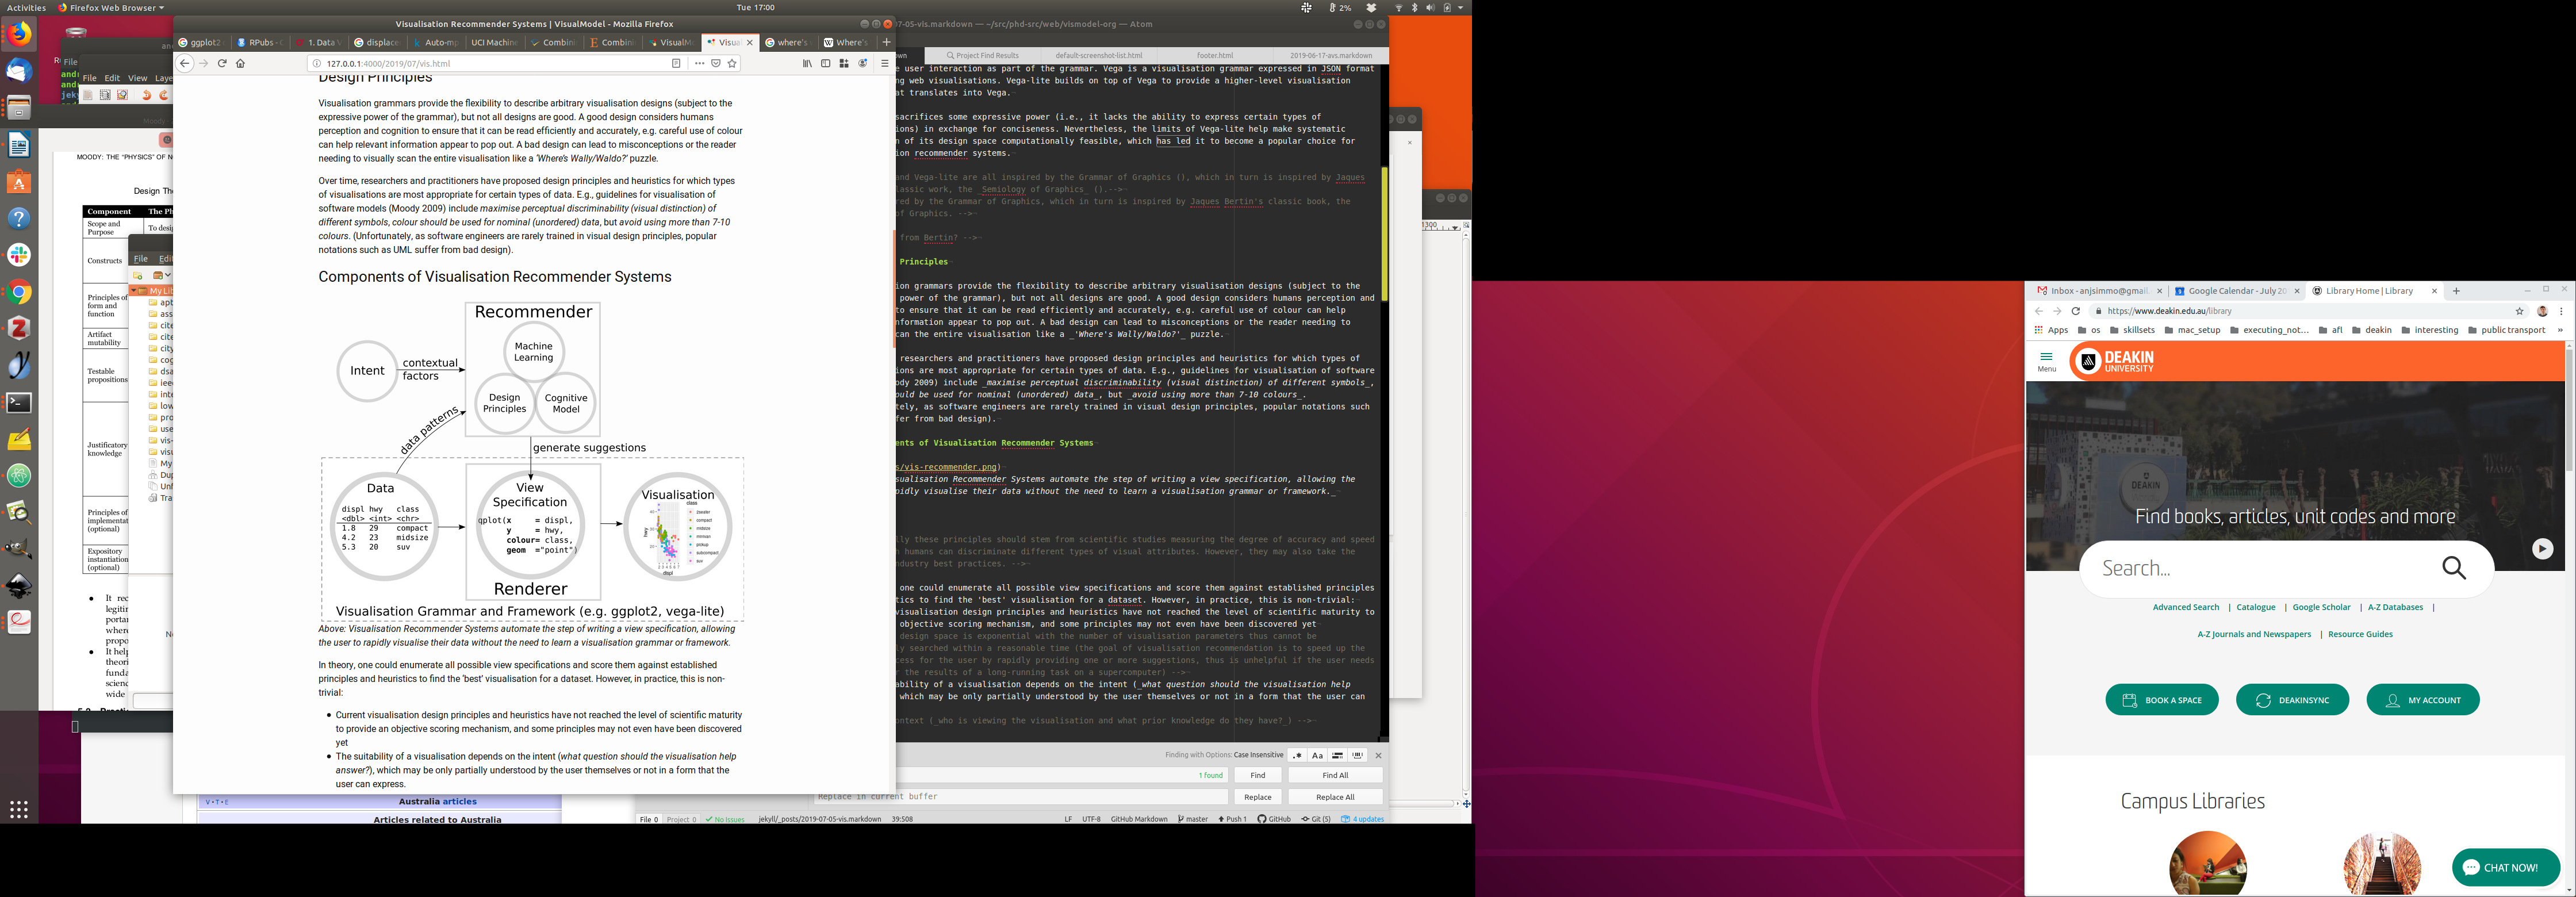This screenshot has height=897, width=2576.
Task: Click the Deakin library search magnifier icon
Action: [x=2453, y=568]
